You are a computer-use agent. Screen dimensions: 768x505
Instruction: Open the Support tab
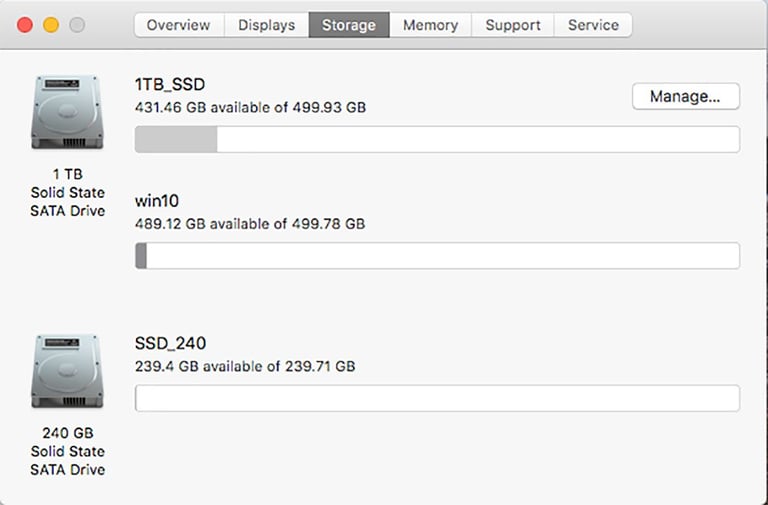tap(513, 25)
